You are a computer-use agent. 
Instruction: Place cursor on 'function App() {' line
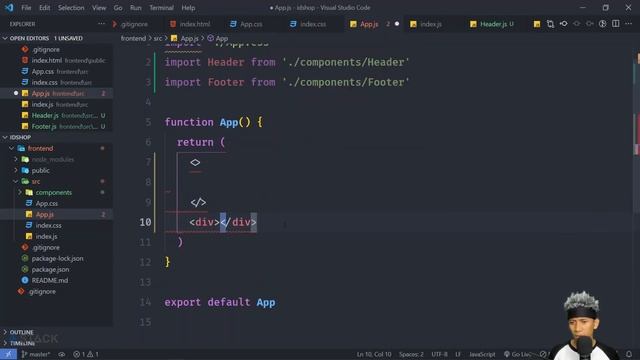(x=213, y=122)
